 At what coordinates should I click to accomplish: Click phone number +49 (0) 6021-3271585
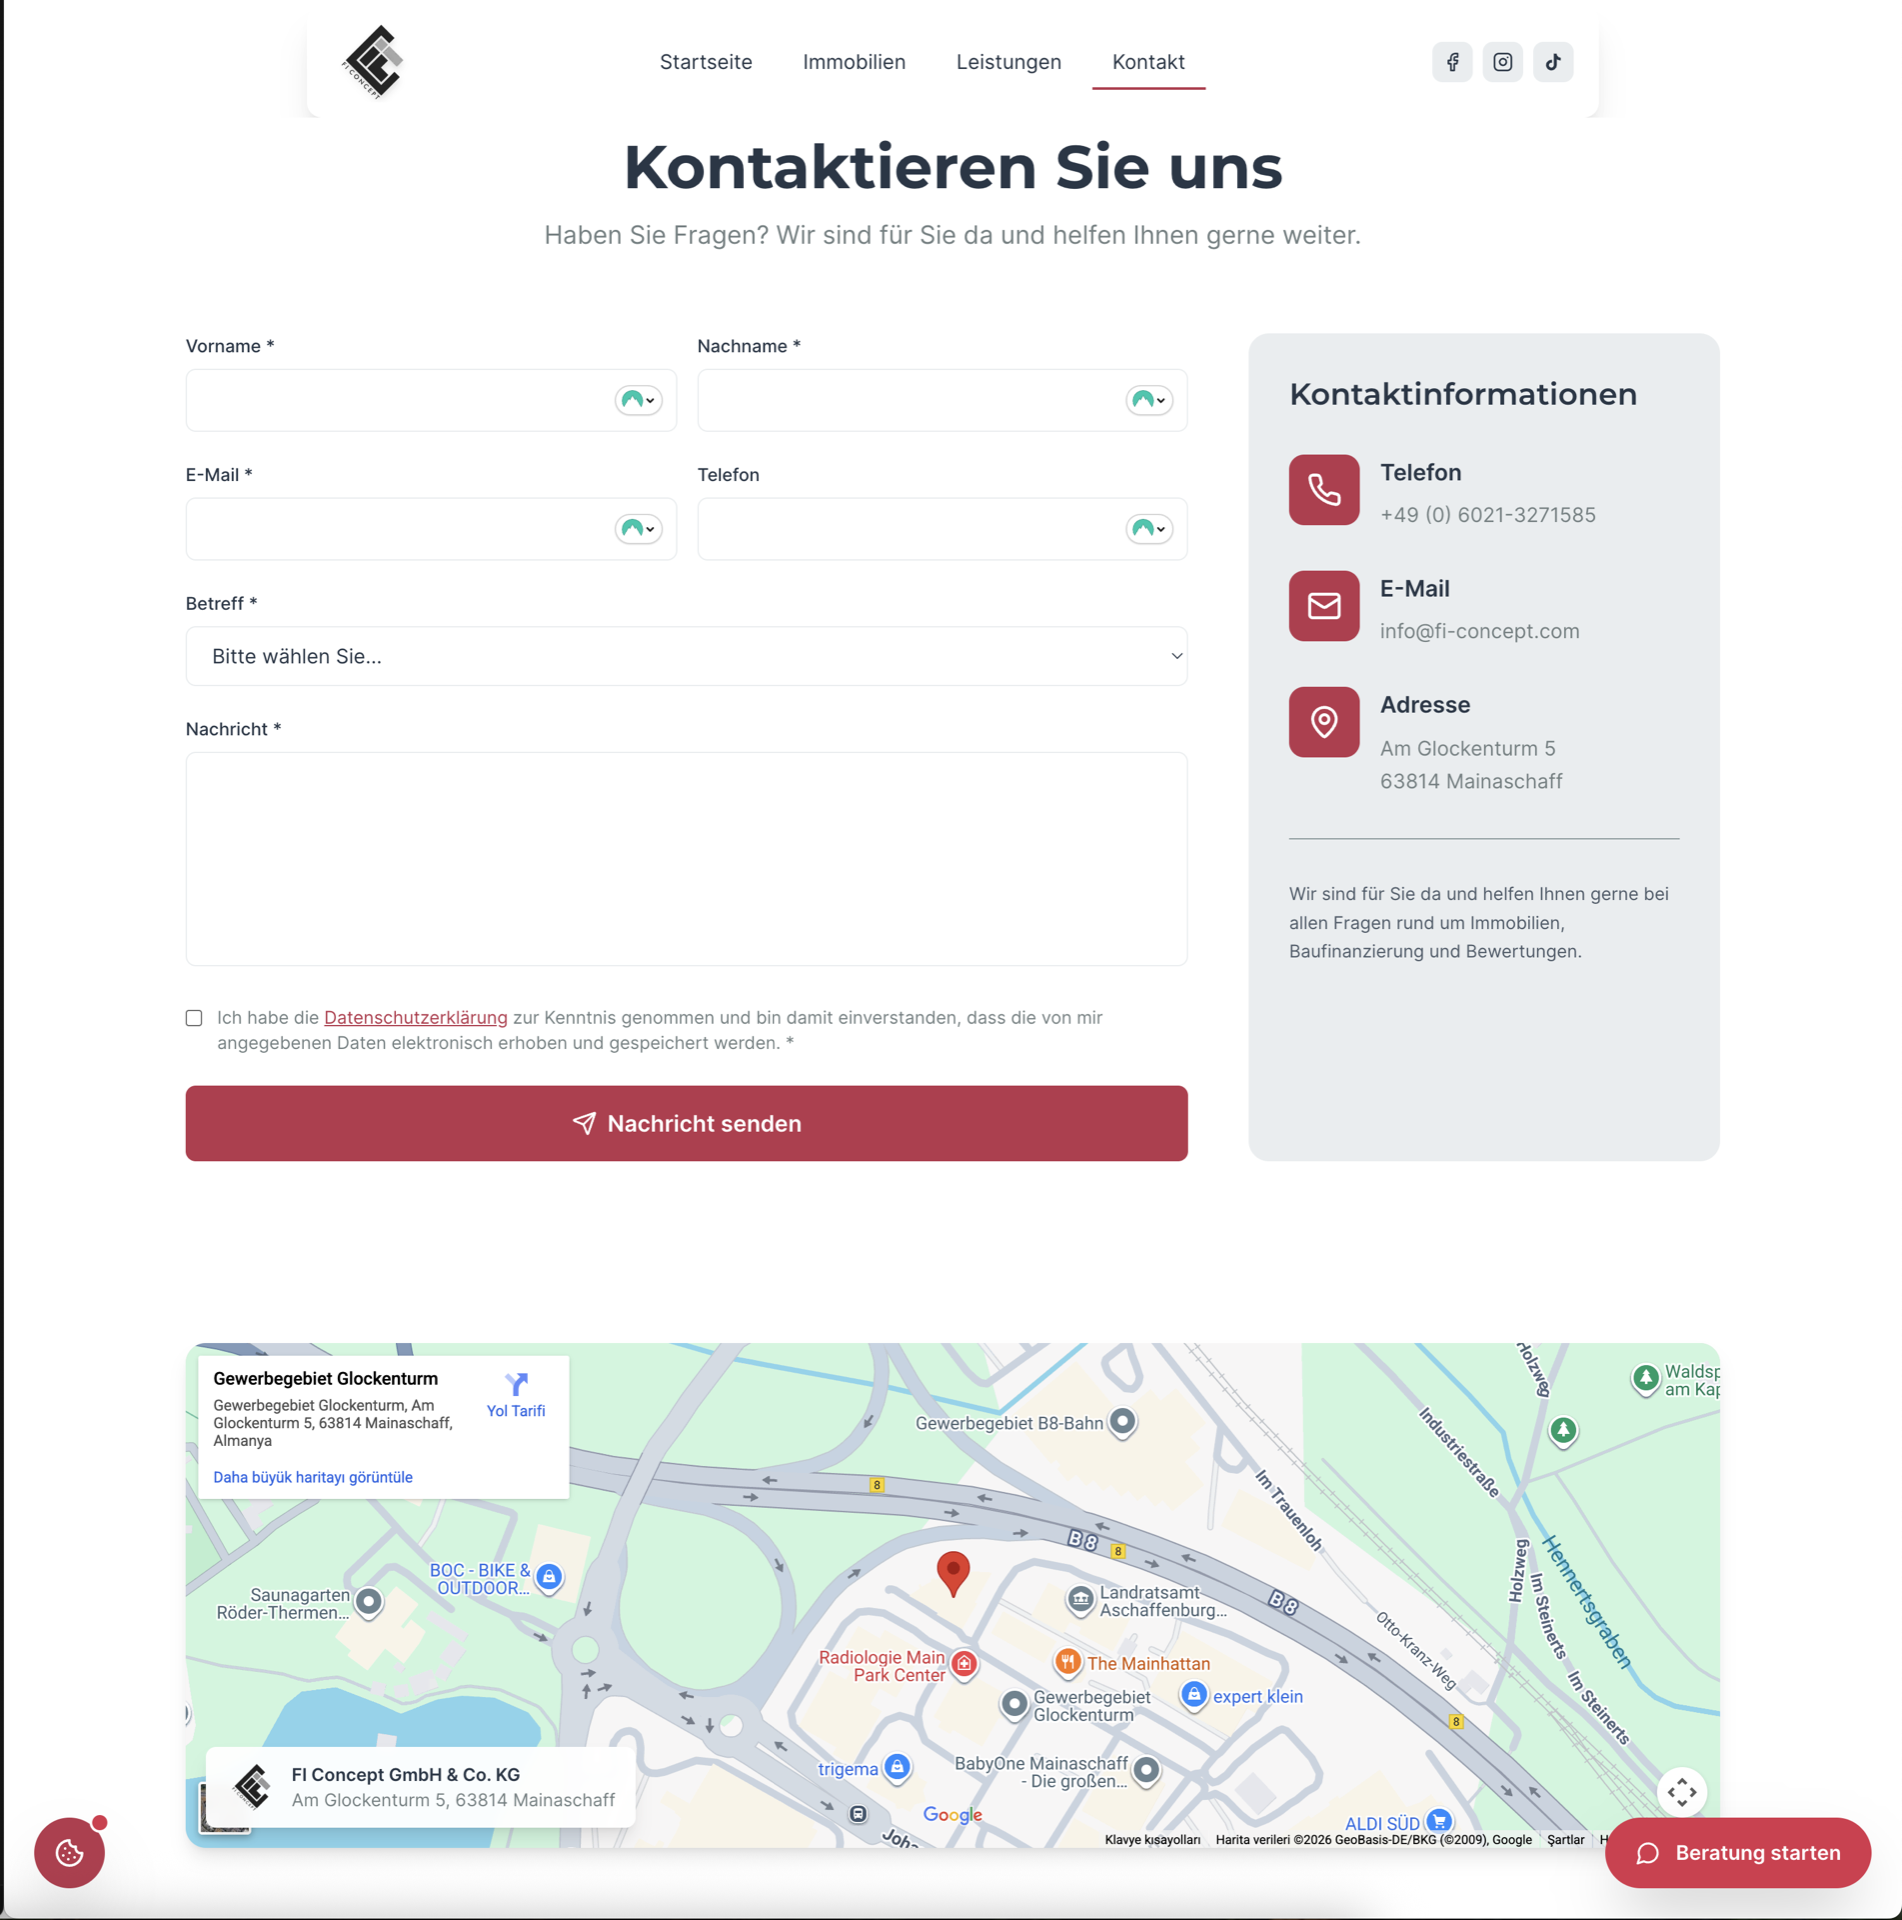tap(1487, 515)
